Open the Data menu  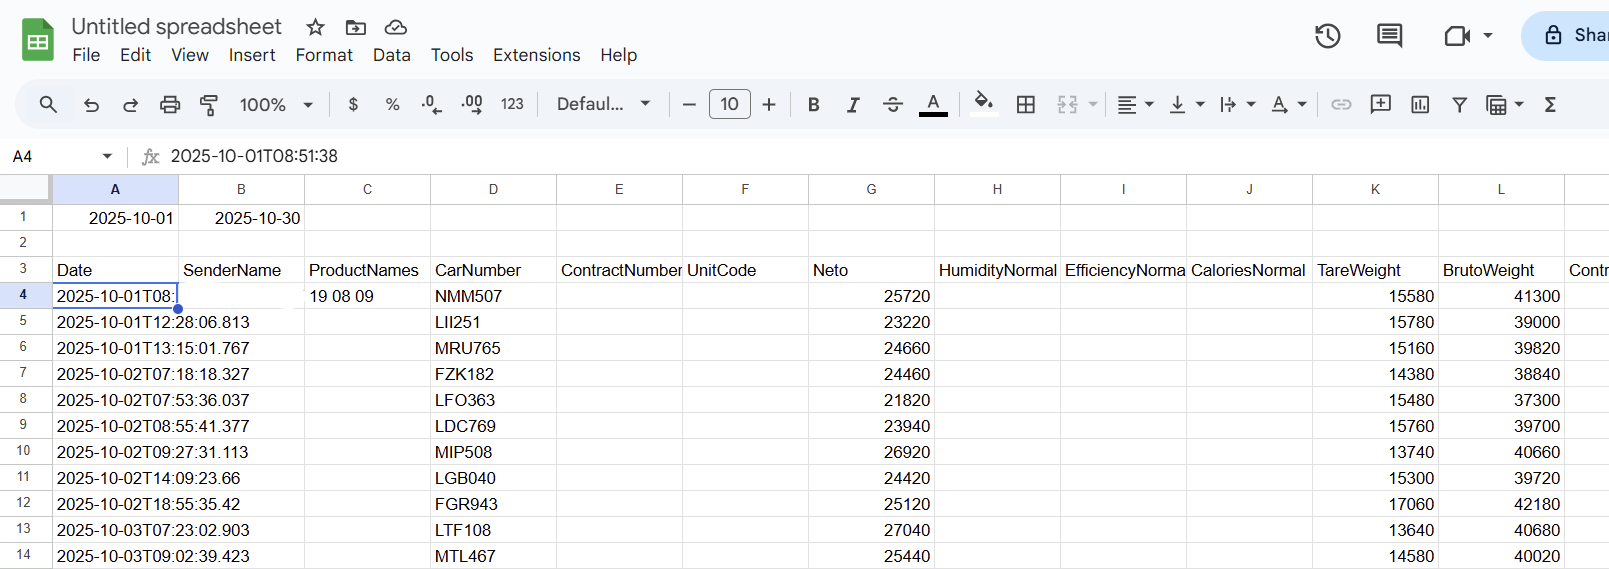tap(391, 55)
